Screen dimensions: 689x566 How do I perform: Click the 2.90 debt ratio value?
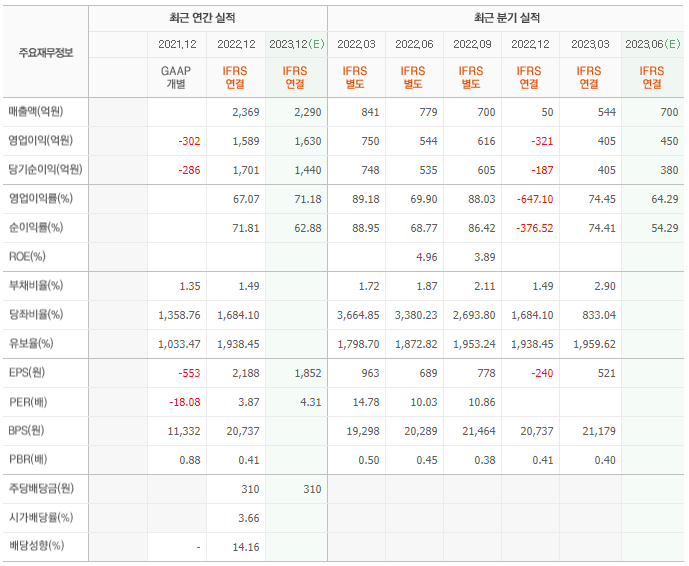point(605,287)
